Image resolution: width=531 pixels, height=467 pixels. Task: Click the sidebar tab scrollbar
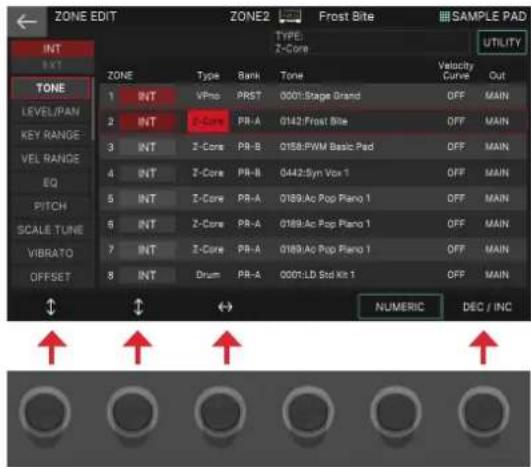[x=93, y=109]
